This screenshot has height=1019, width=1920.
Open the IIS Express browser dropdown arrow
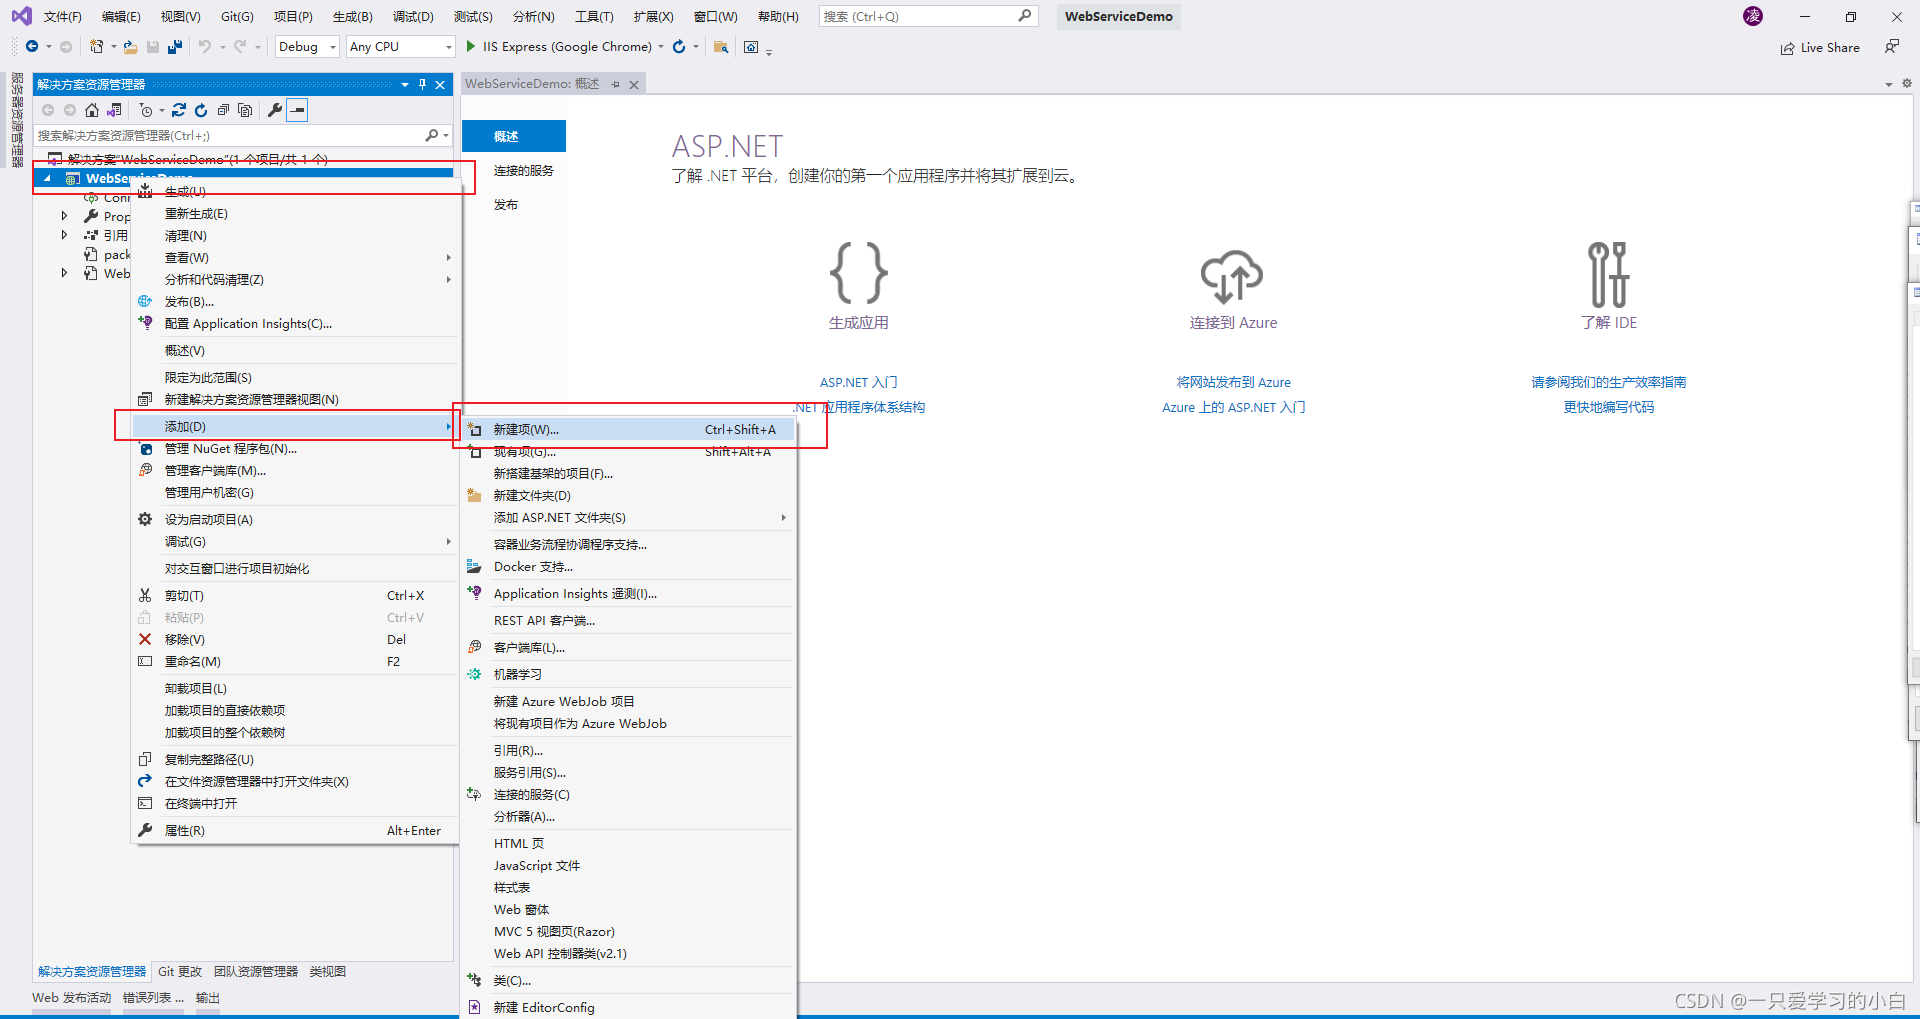click(661, 47)
